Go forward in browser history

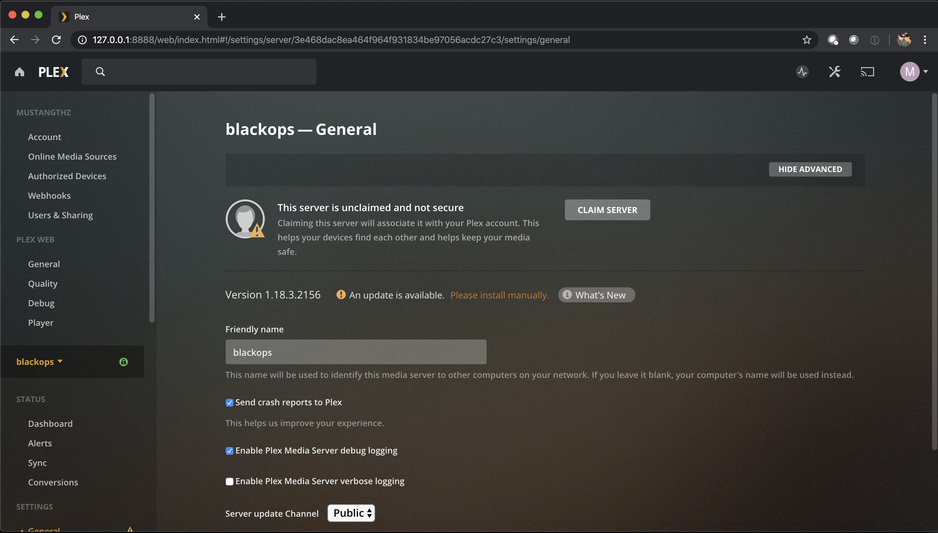35,40
